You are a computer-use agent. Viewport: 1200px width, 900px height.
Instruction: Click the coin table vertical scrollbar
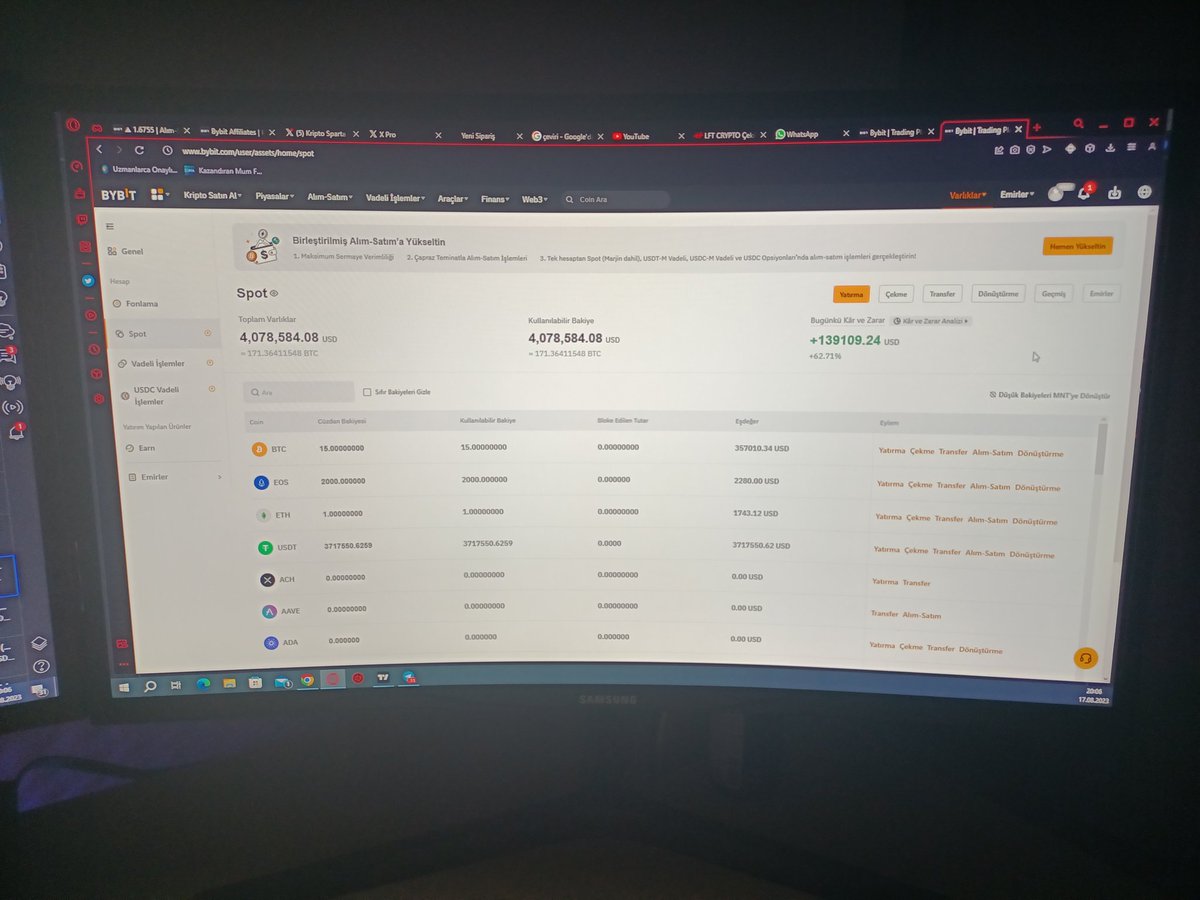click(x=1101, y=447)
